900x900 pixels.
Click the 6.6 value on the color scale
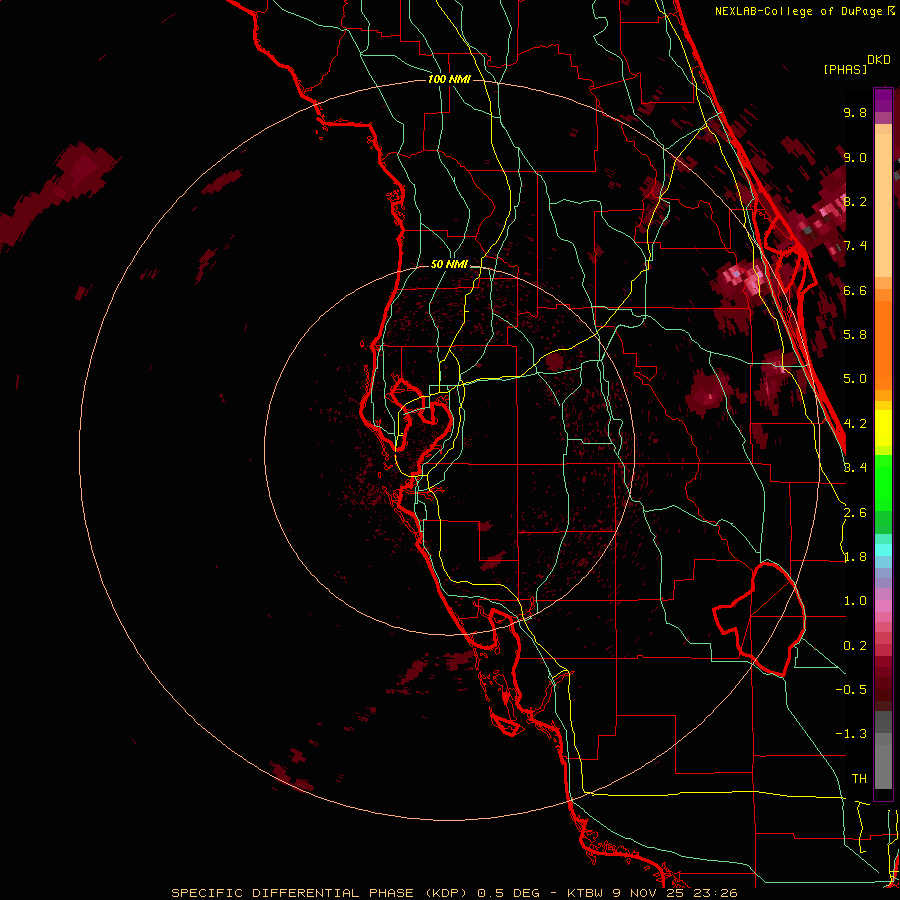tap(855, 290)
